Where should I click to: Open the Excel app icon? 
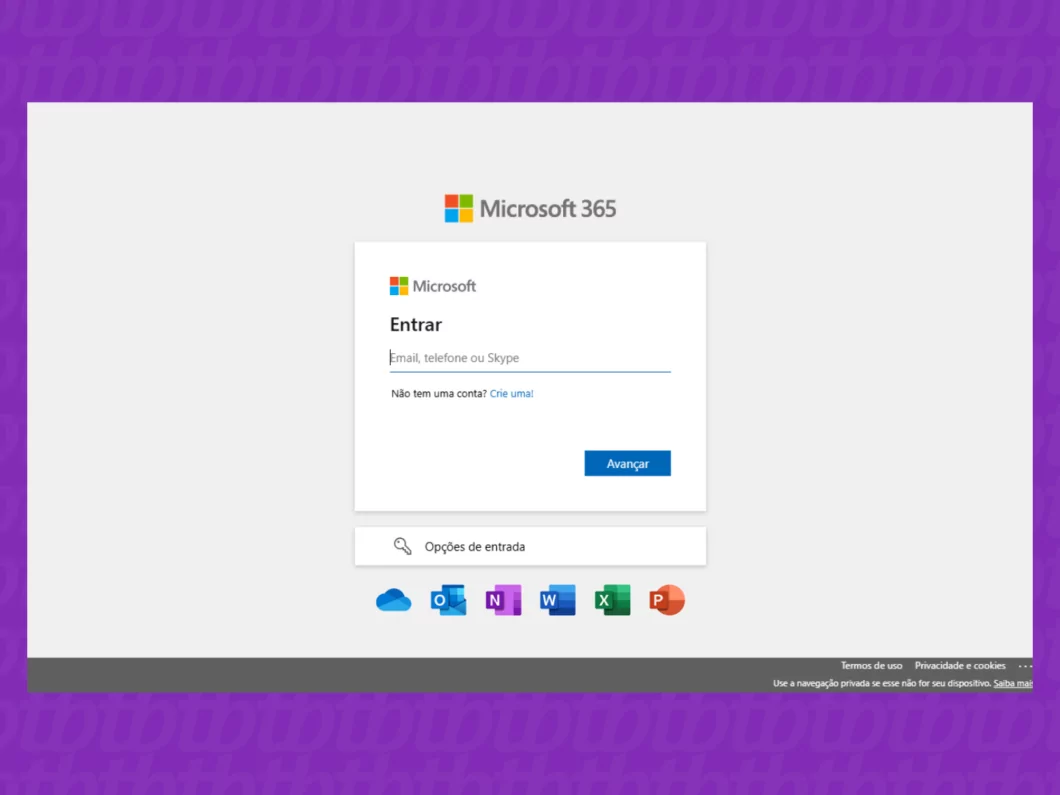(612, 600)
